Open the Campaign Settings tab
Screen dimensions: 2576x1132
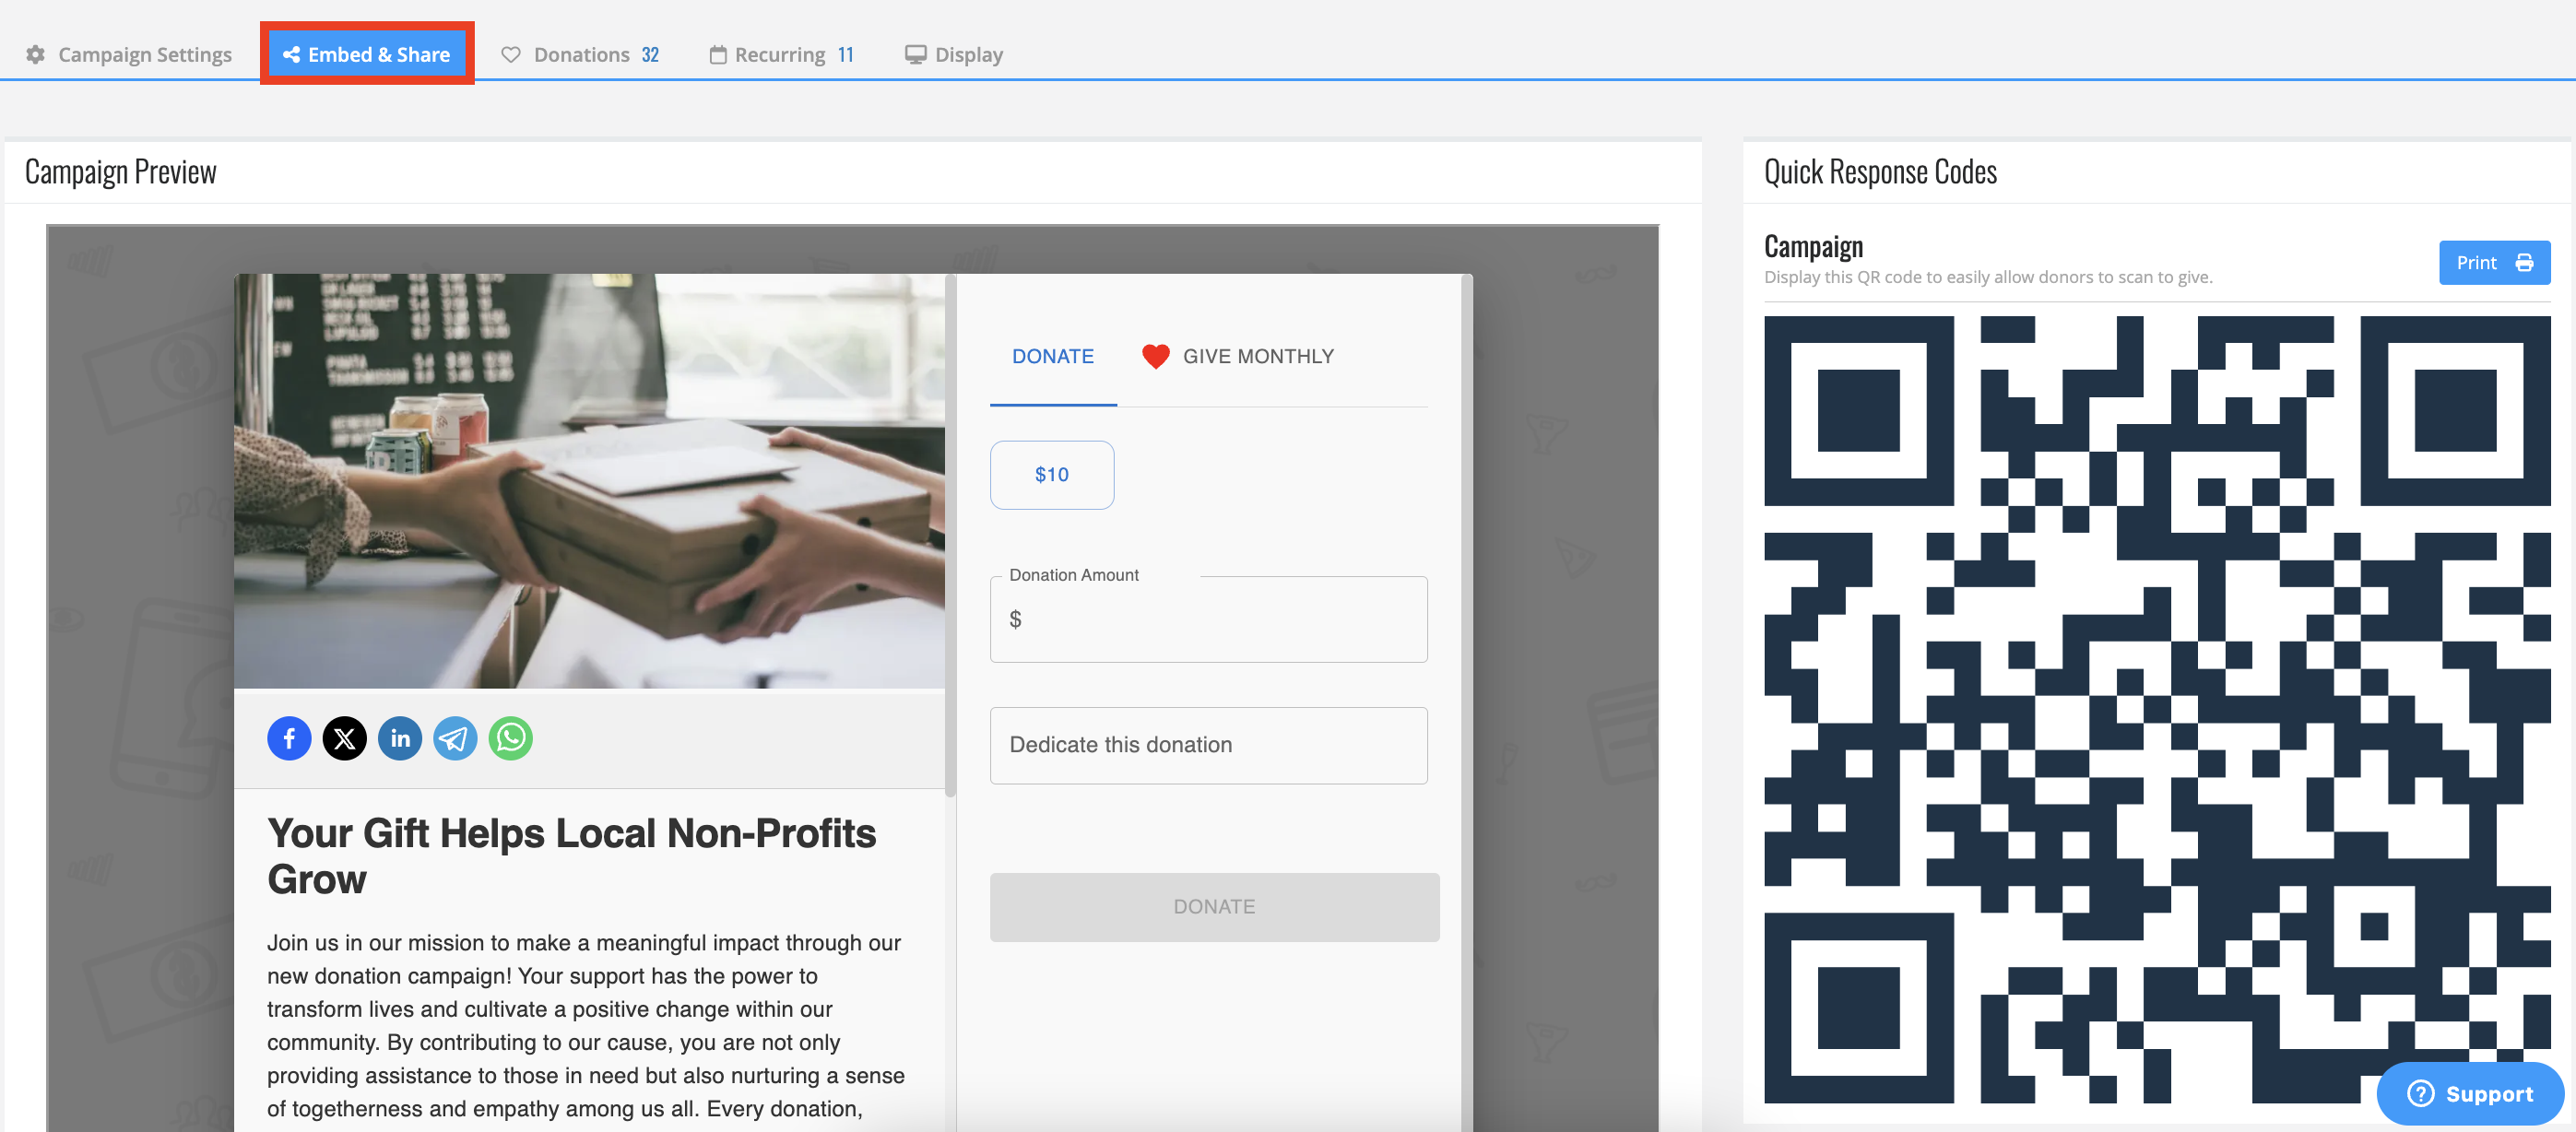coord(129,54)
